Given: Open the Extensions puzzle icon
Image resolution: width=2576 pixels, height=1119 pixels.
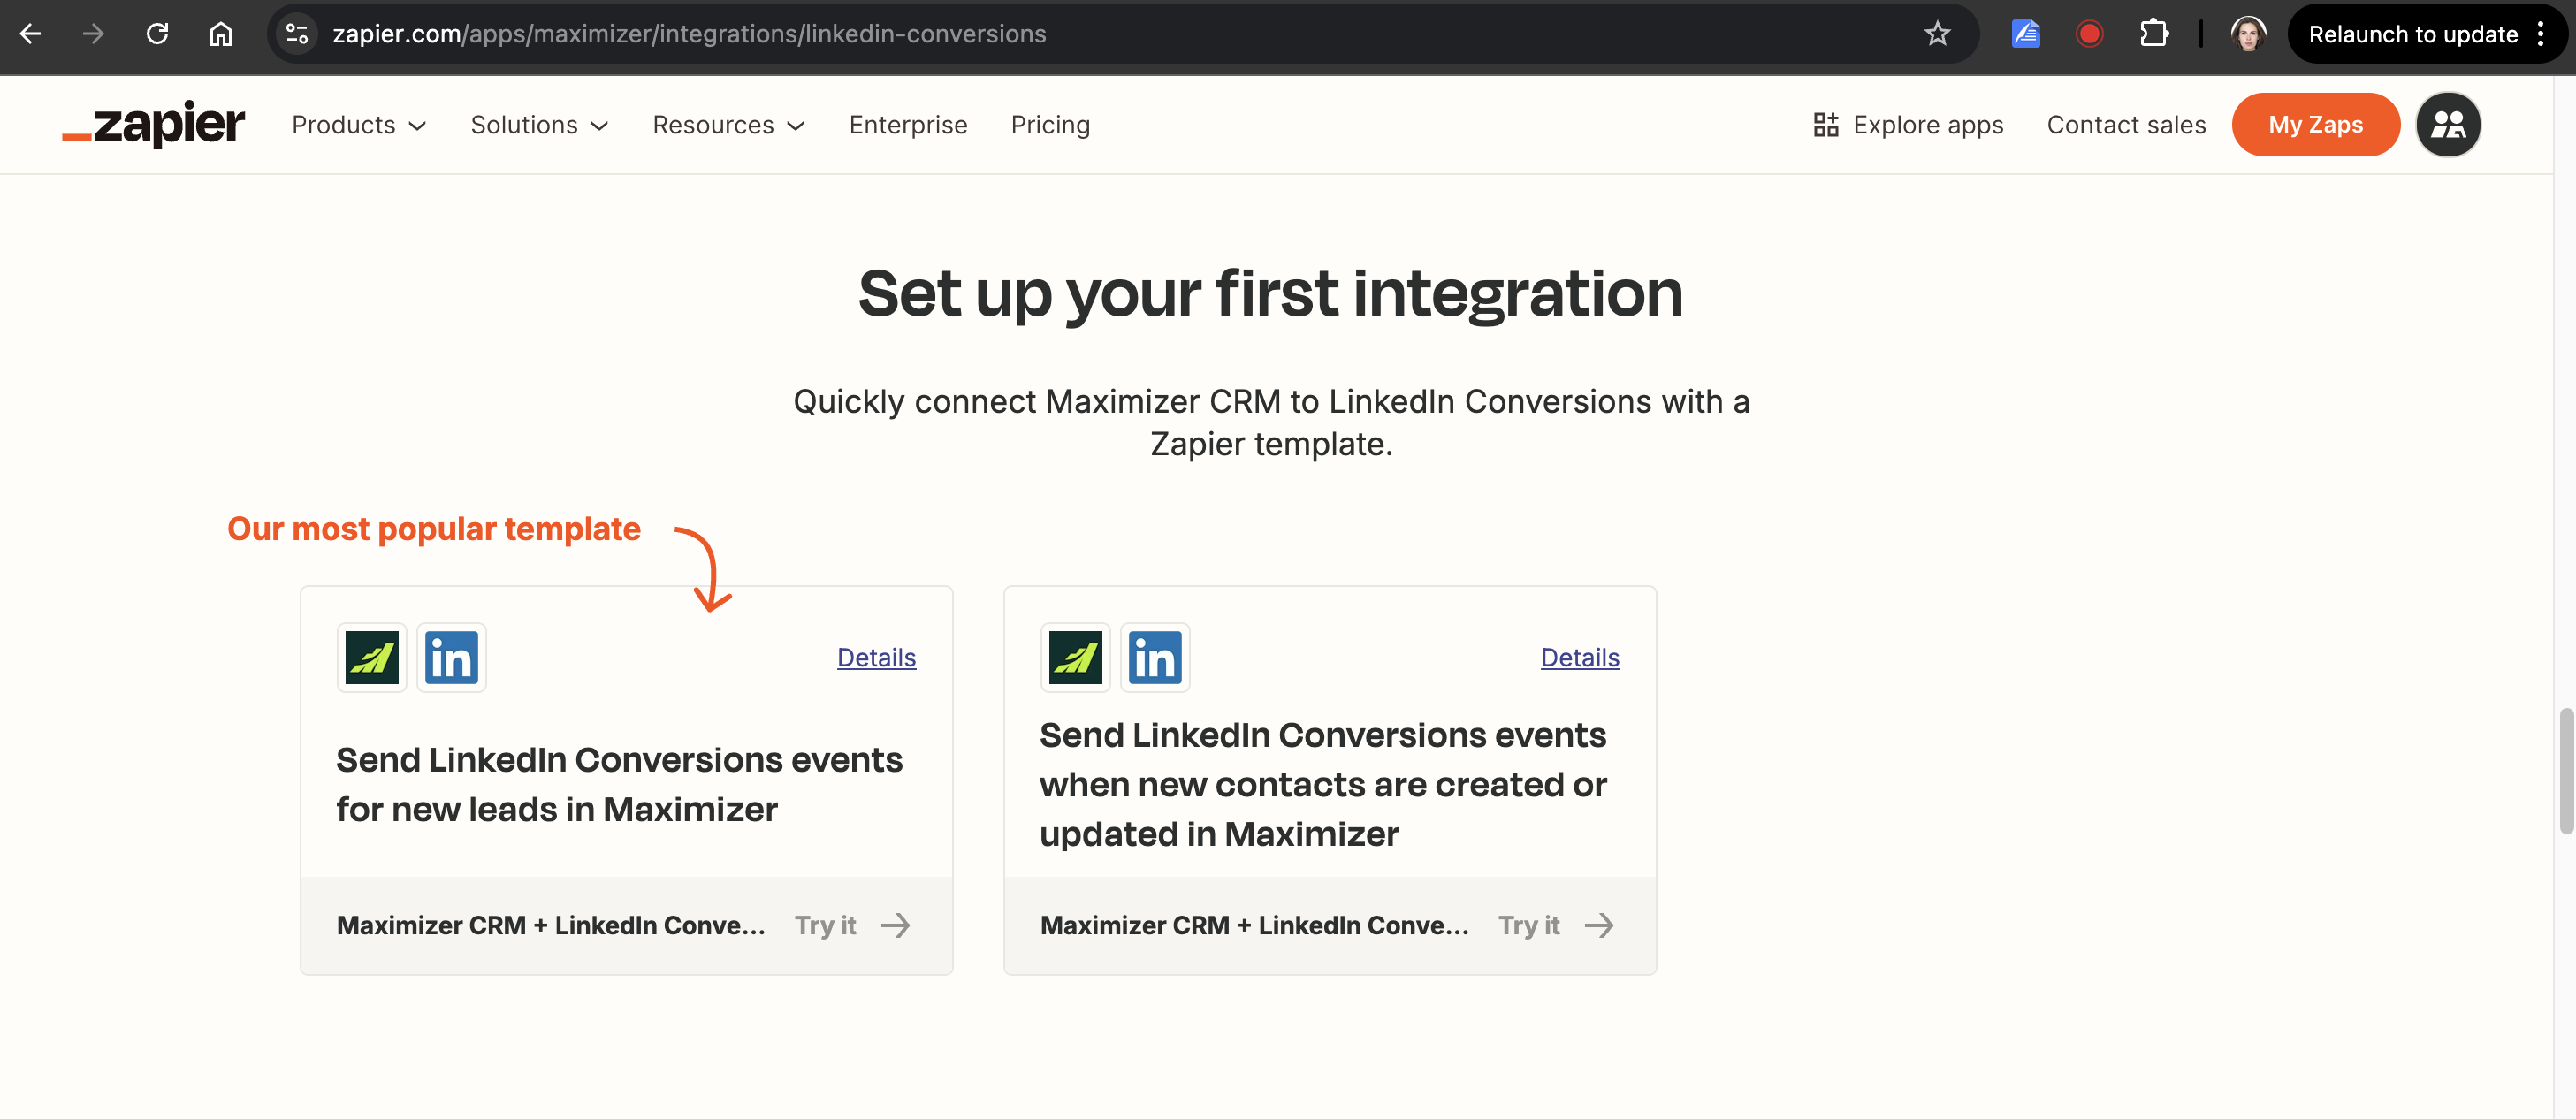Looking at the screenshot, I should click(2153, 34).
